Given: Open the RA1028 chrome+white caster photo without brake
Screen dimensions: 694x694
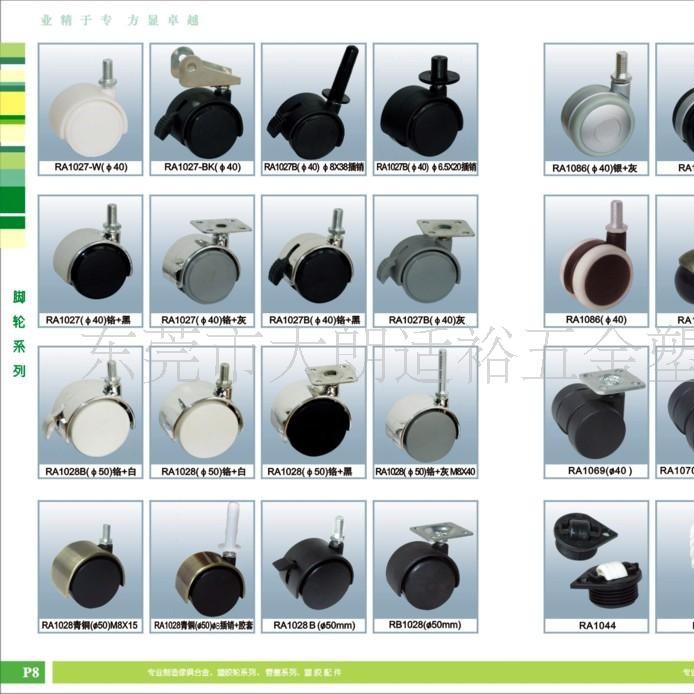Looking at the screenshot, I should [x=202, y=406].
